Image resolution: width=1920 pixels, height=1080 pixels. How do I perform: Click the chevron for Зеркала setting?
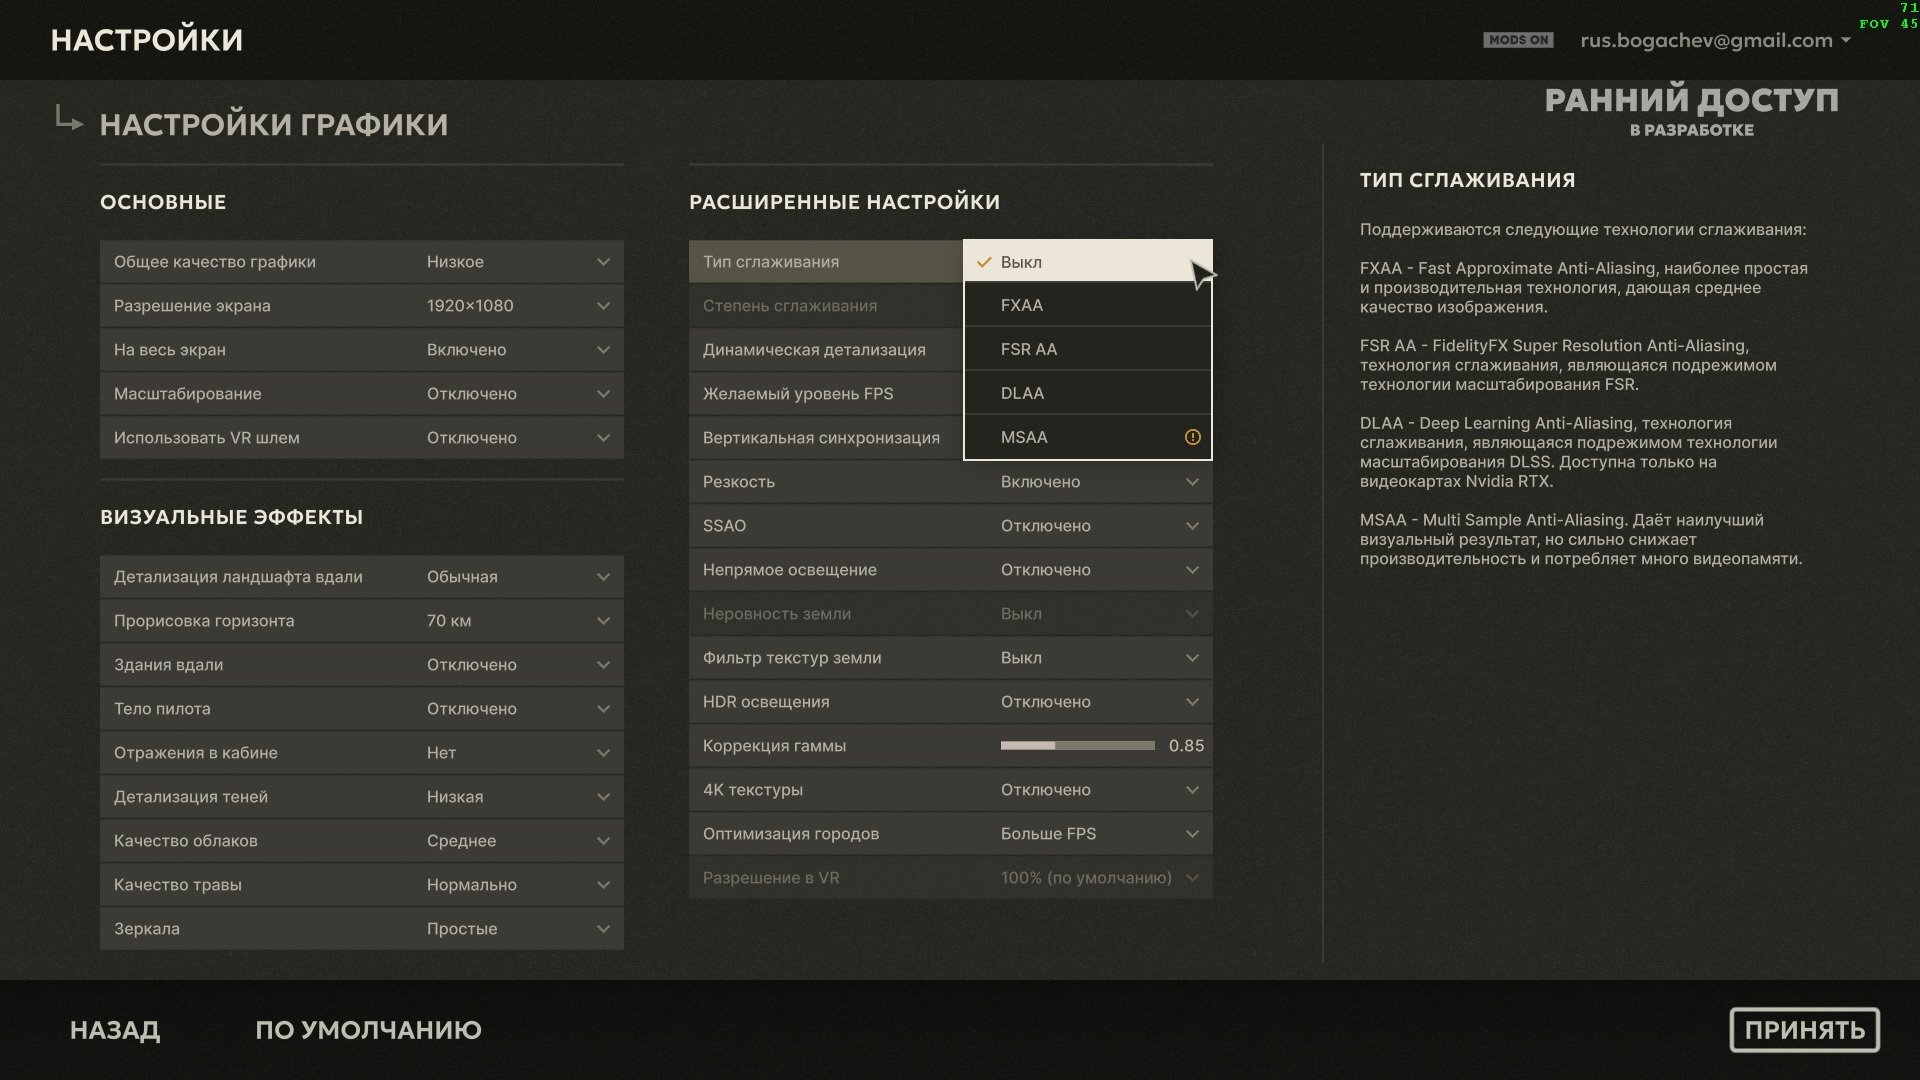pos(603,929)
